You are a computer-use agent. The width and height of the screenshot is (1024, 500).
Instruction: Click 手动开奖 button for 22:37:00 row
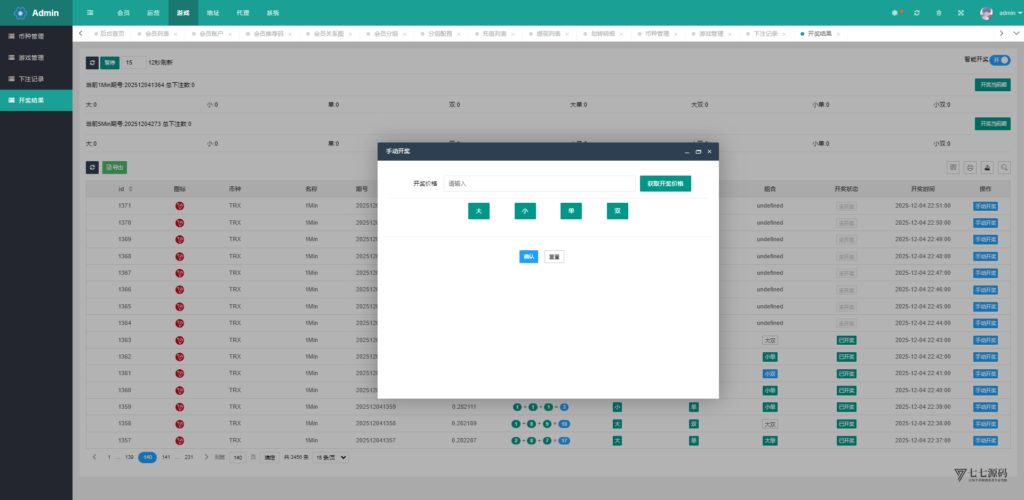click(985, 441)
